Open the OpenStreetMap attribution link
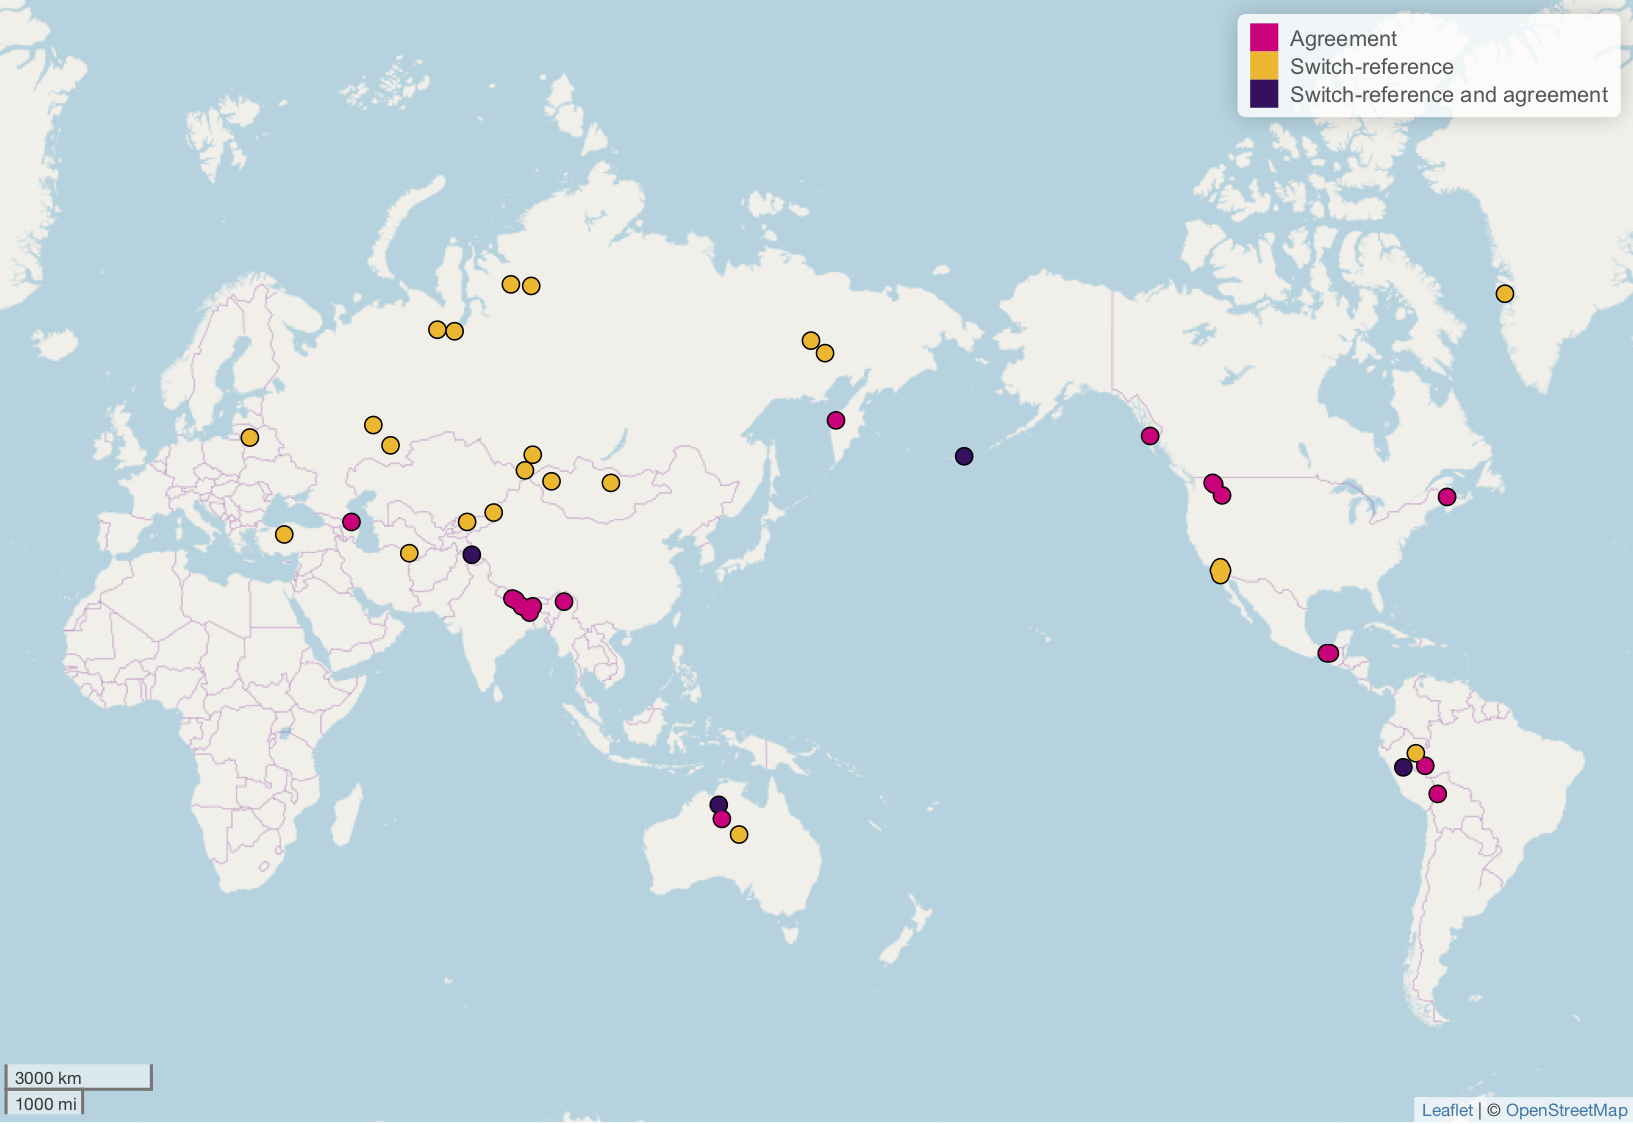Screen dimensions: 1633x1124 point(1566,1110)
